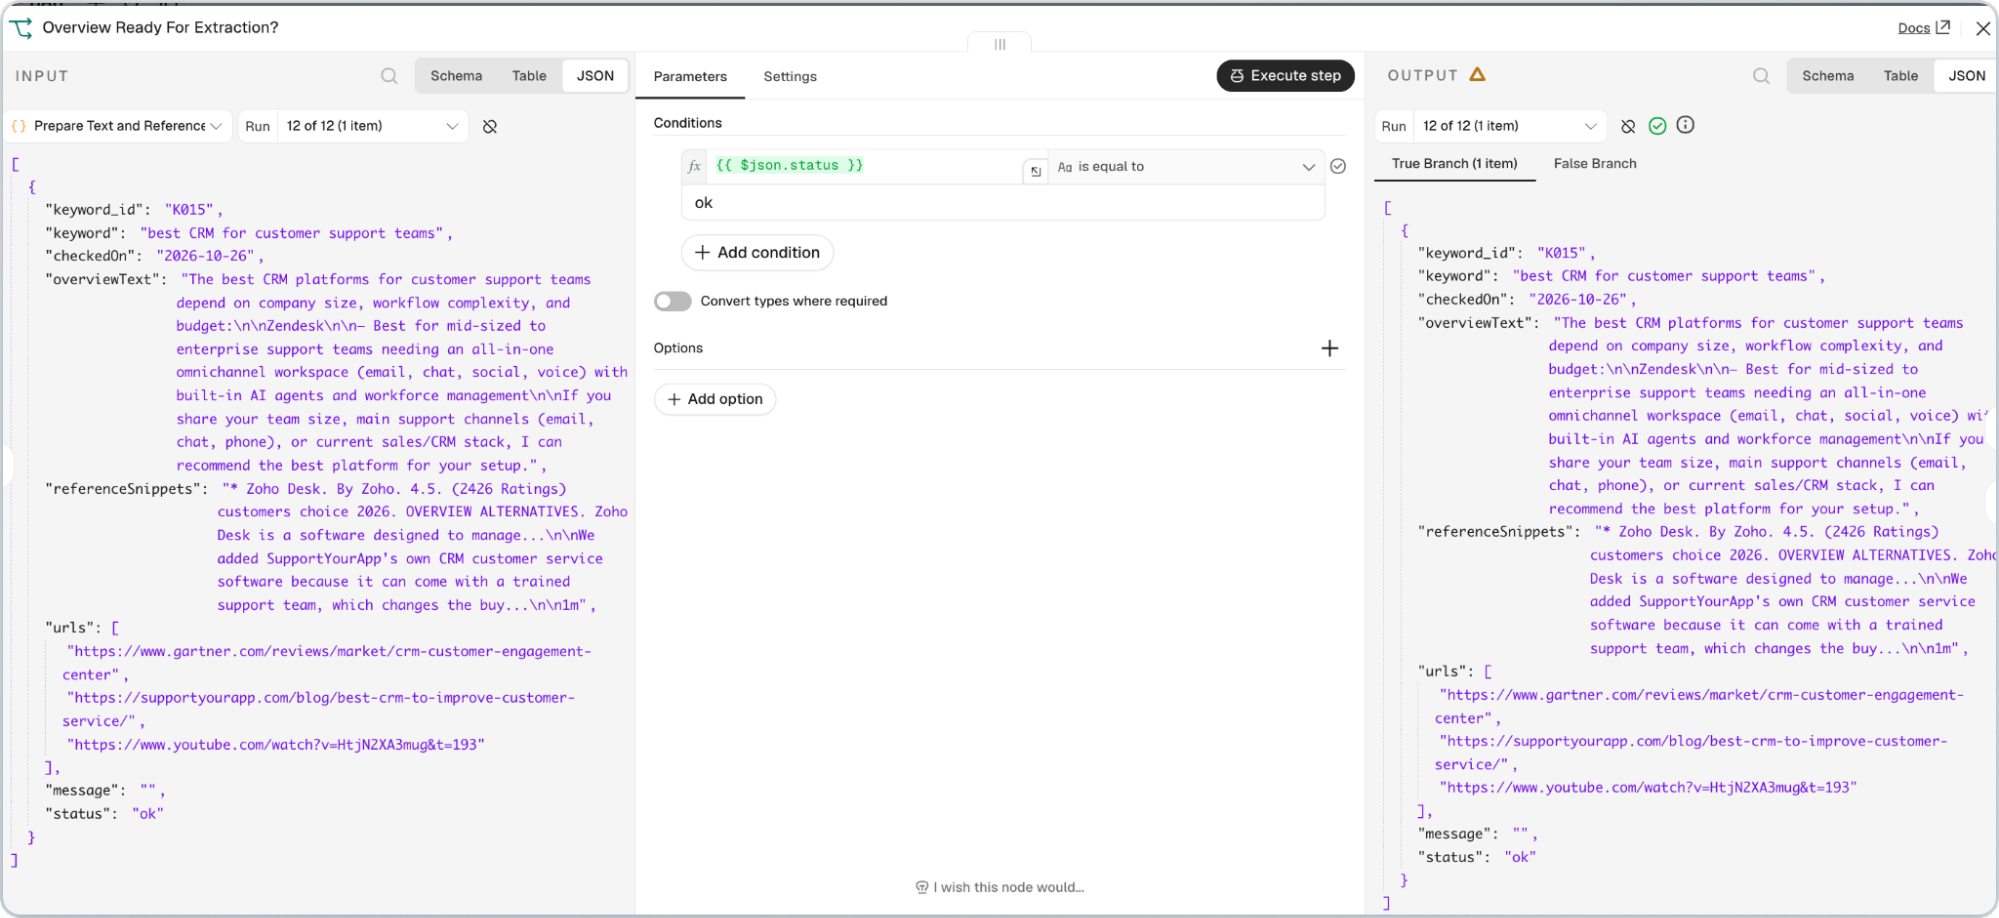
Task: Click the $json.status expression field
Action: point(865,166)
